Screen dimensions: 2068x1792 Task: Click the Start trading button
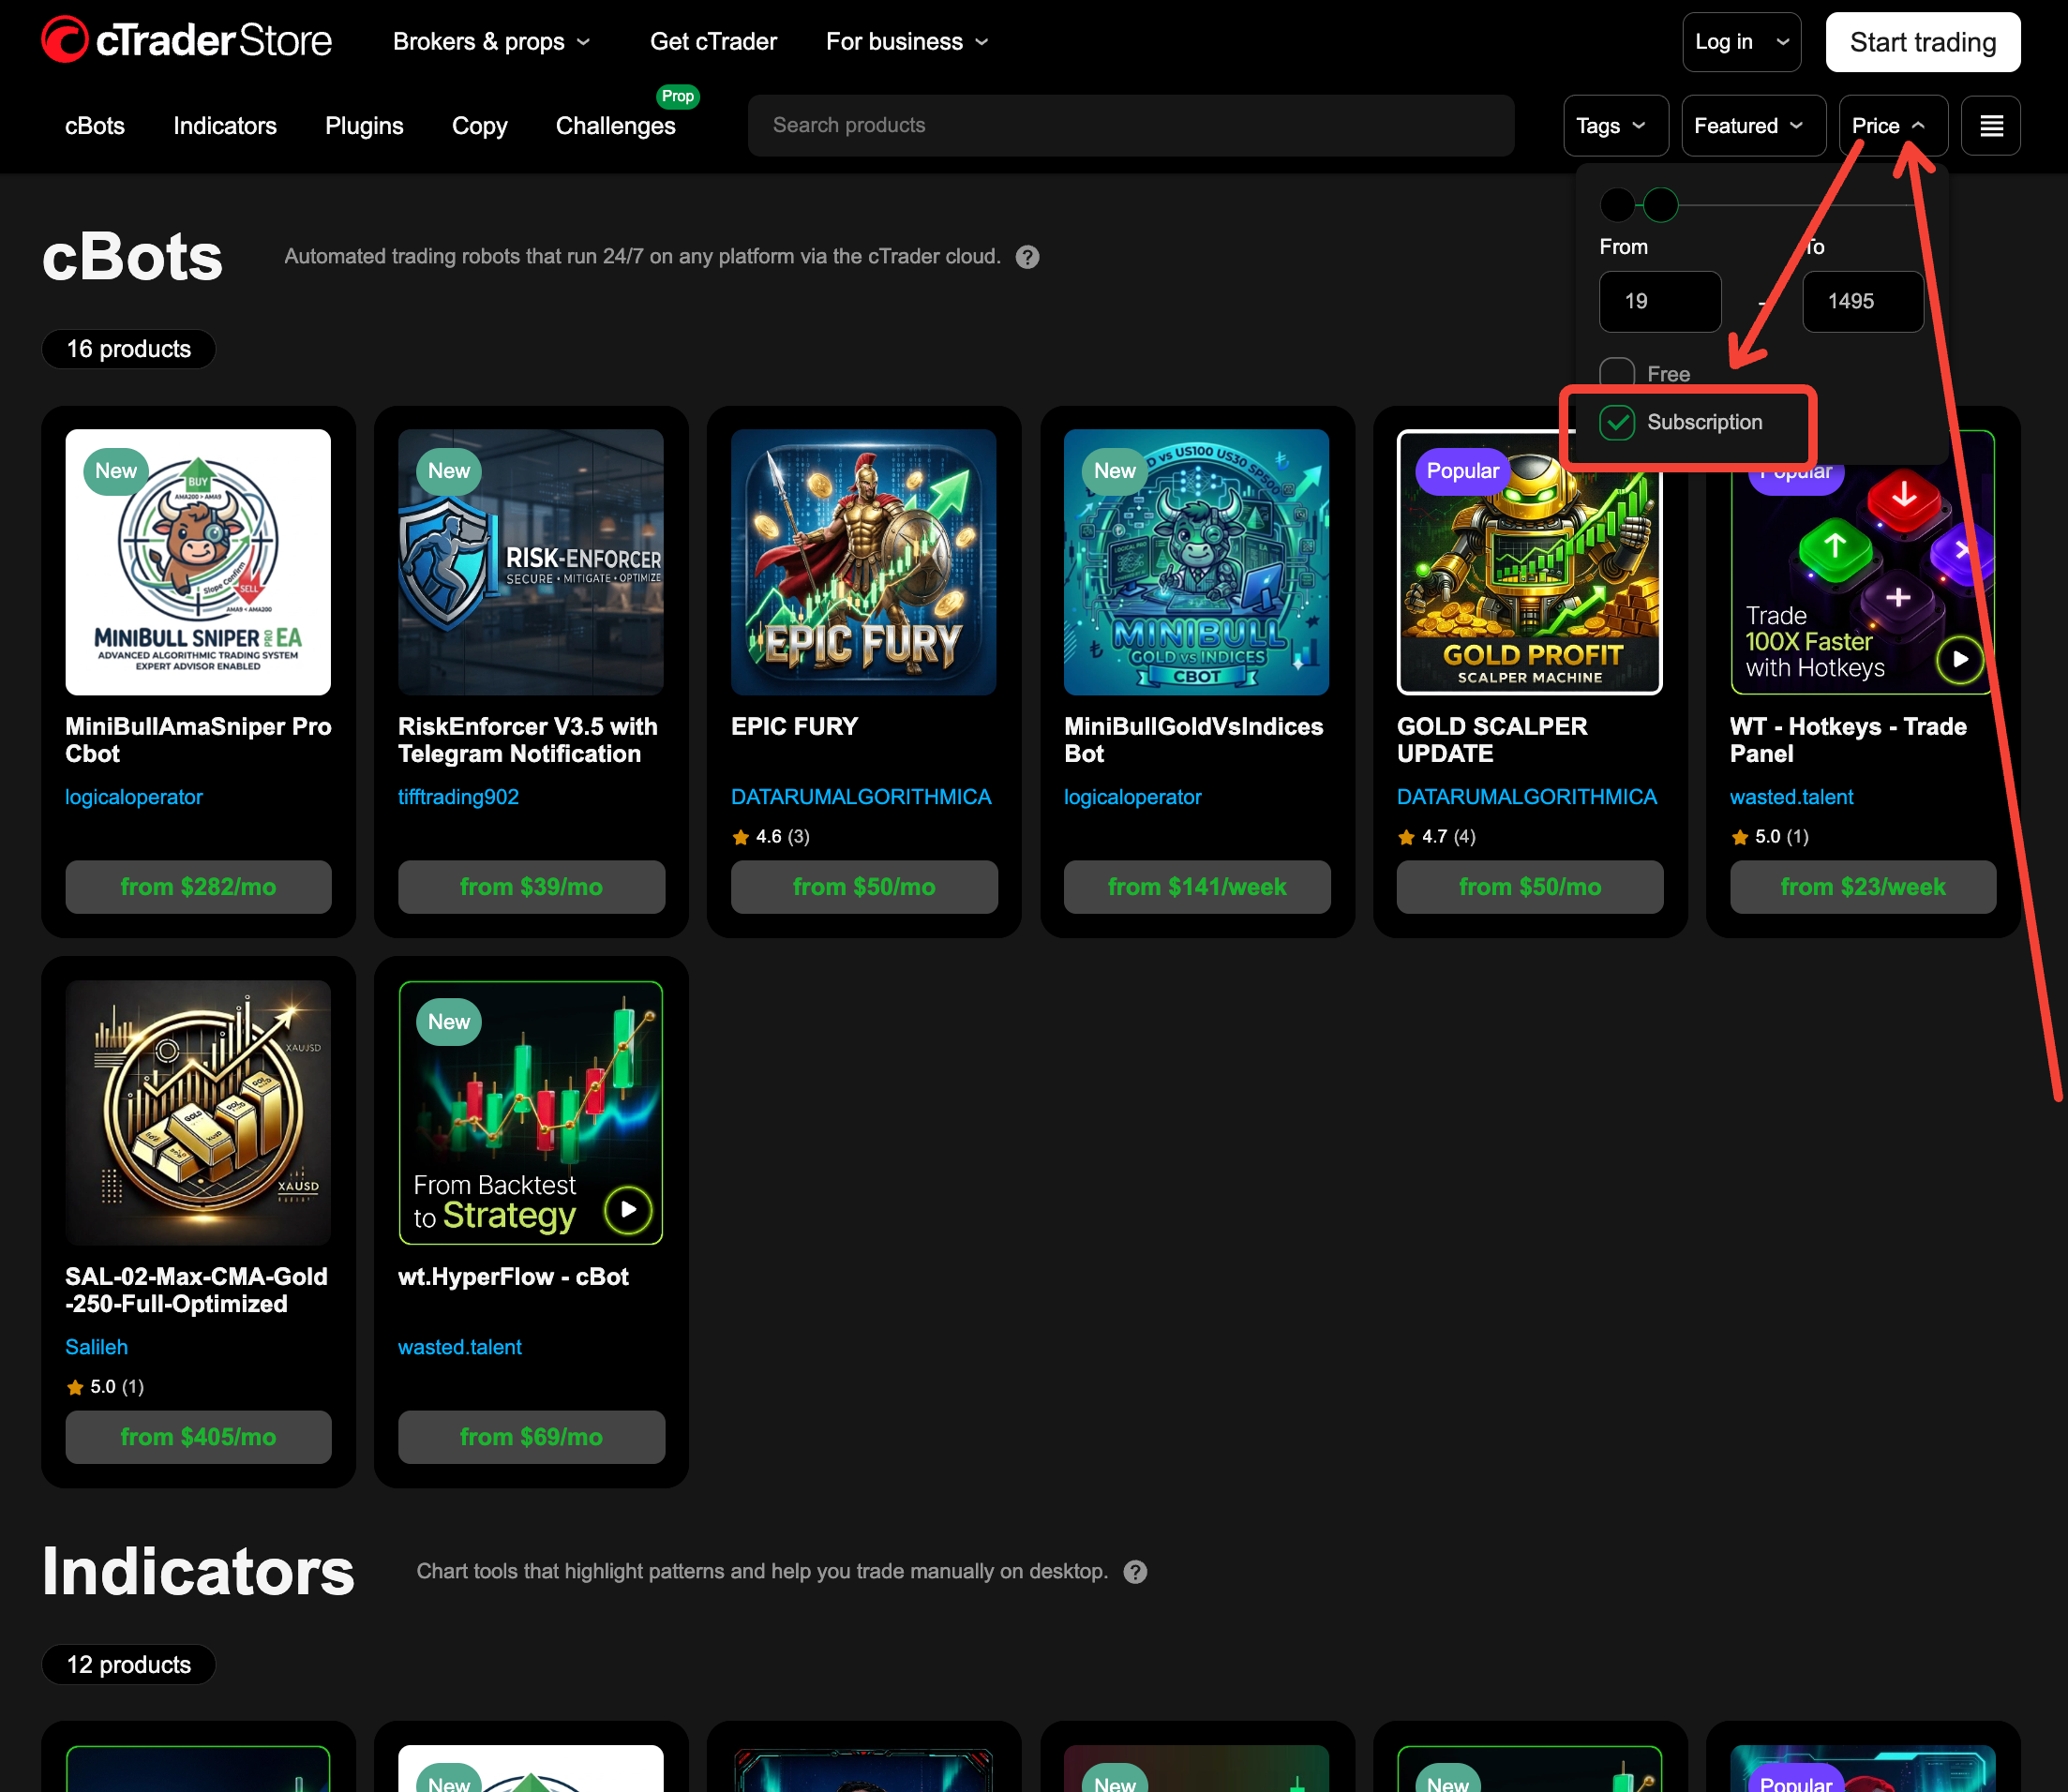tap(1922, 42)
